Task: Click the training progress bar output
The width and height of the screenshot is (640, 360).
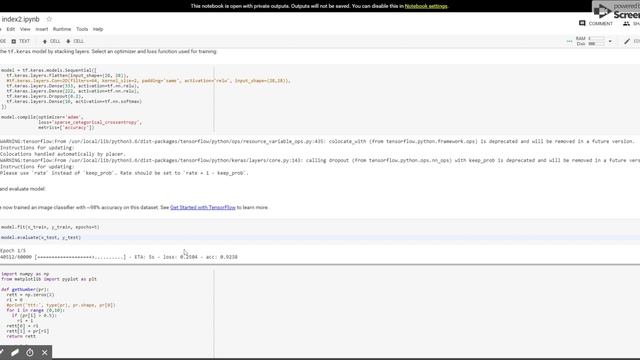Action: (x=119, y=257)
